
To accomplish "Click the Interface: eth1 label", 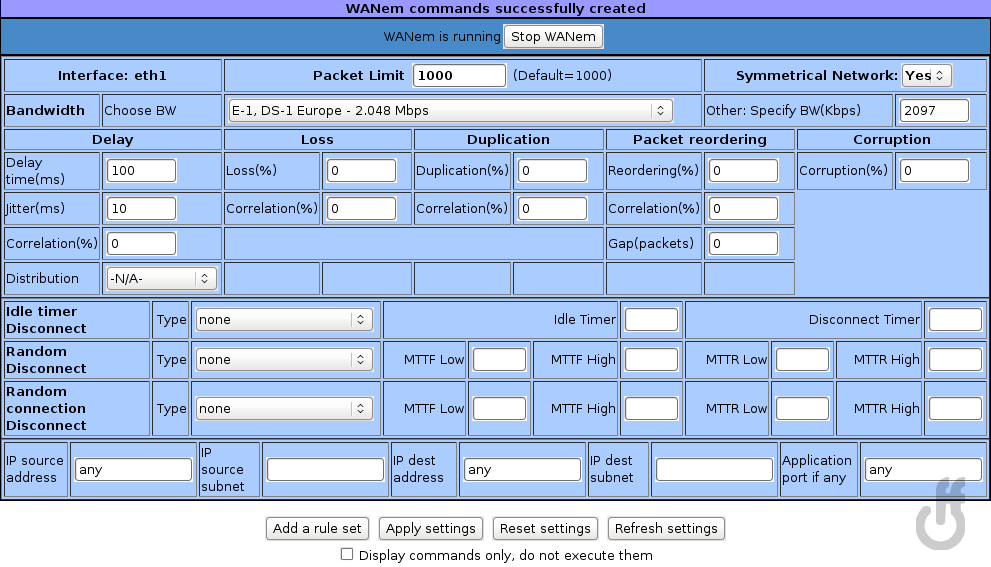I will pos(112,76).
